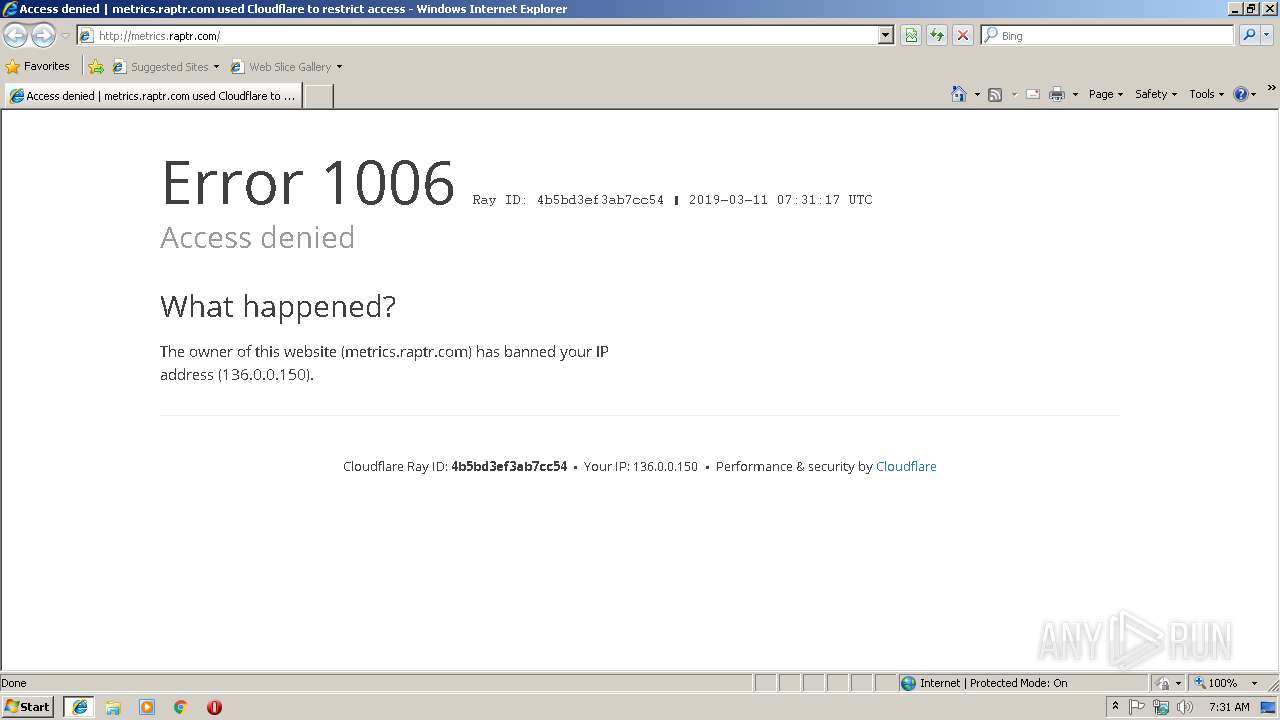Add to Favorites Bar star icon

tap(96, 67)
